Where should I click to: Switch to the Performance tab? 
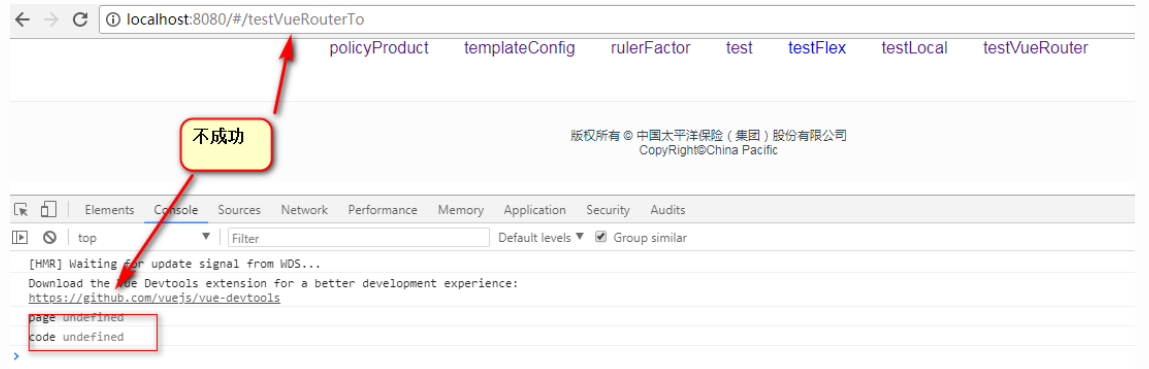click(x=383, y=210)
